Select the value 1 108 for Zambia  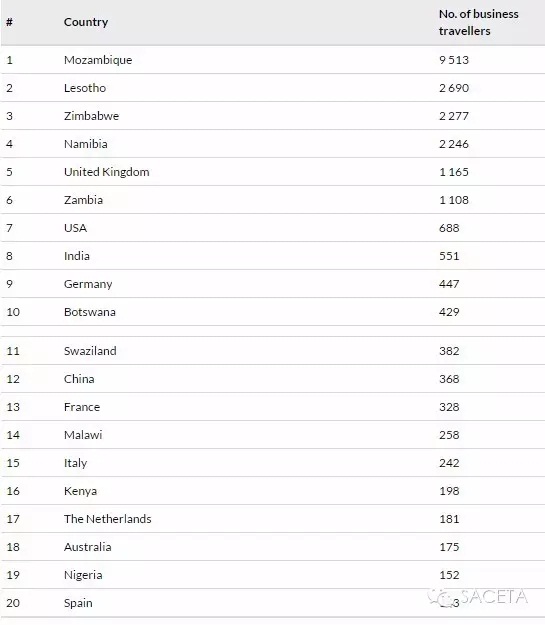[454, 200]
